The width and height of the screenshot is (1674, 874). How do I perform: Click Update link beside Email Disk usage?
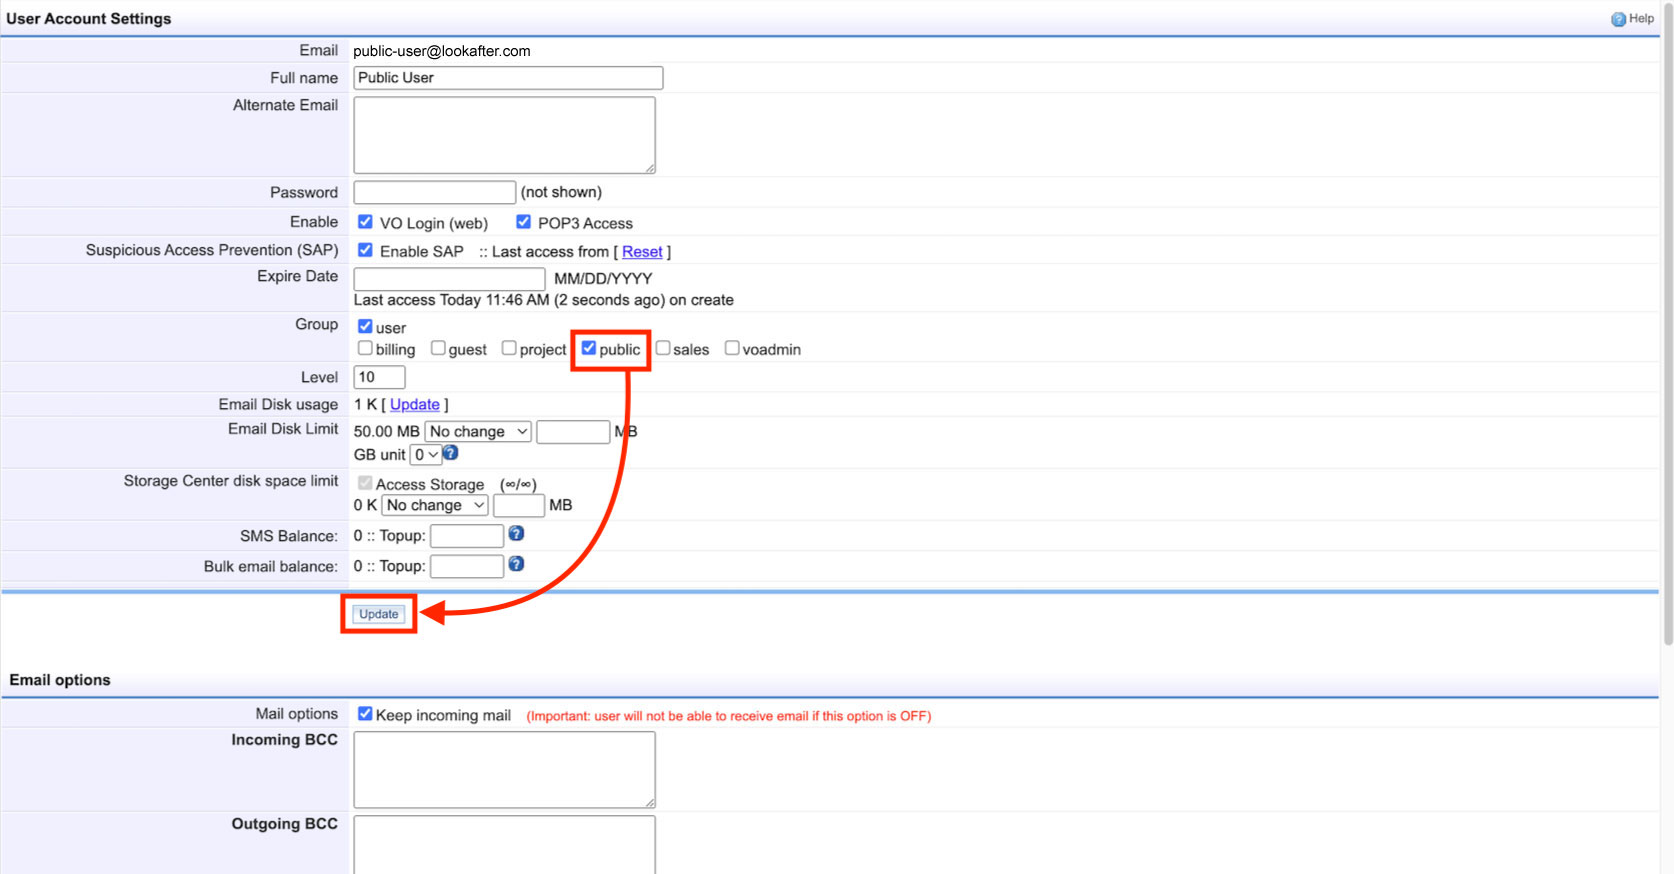[x=415, y=405]
